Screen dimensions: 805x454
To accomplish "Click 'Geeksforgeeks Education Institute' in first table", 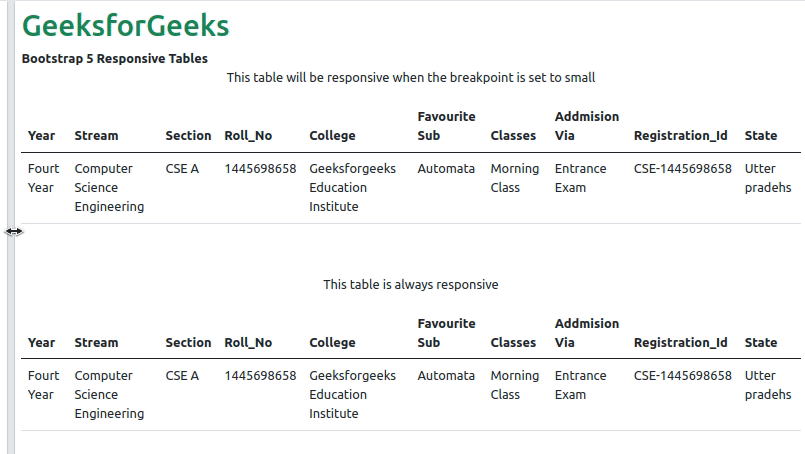I will [x=352, y=188].
